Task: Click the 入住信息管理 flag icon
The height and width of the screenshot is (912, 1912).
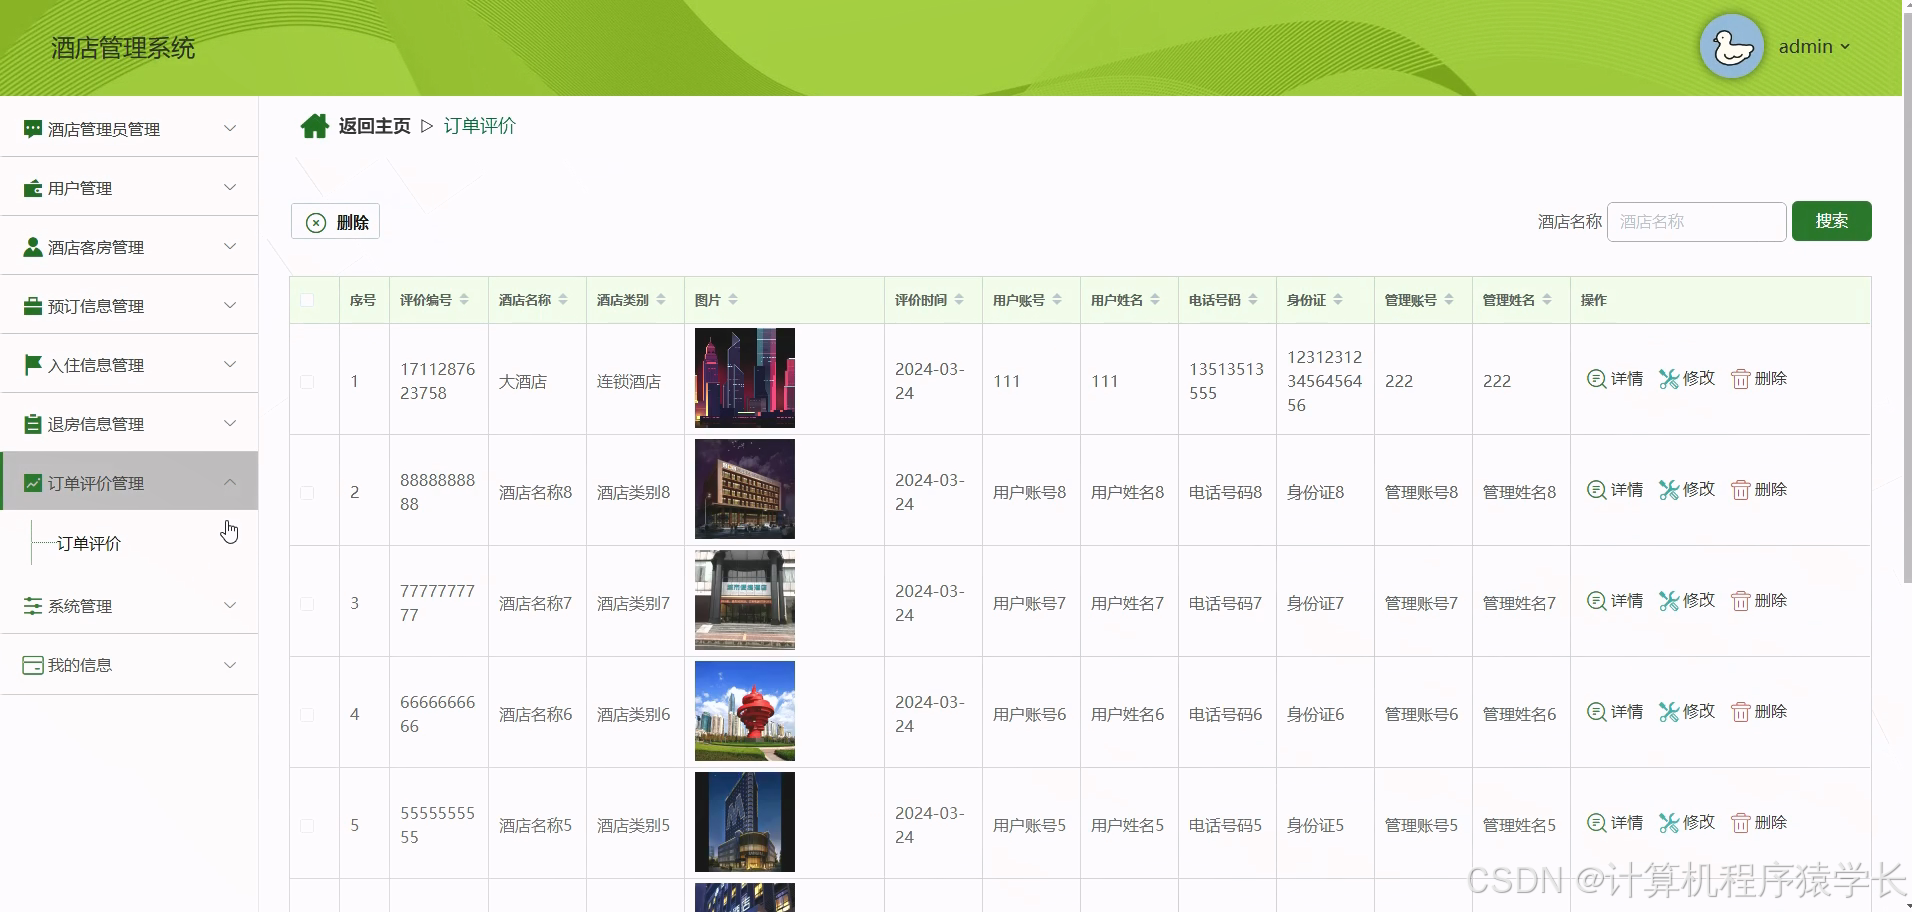Action: click(33, 365)
